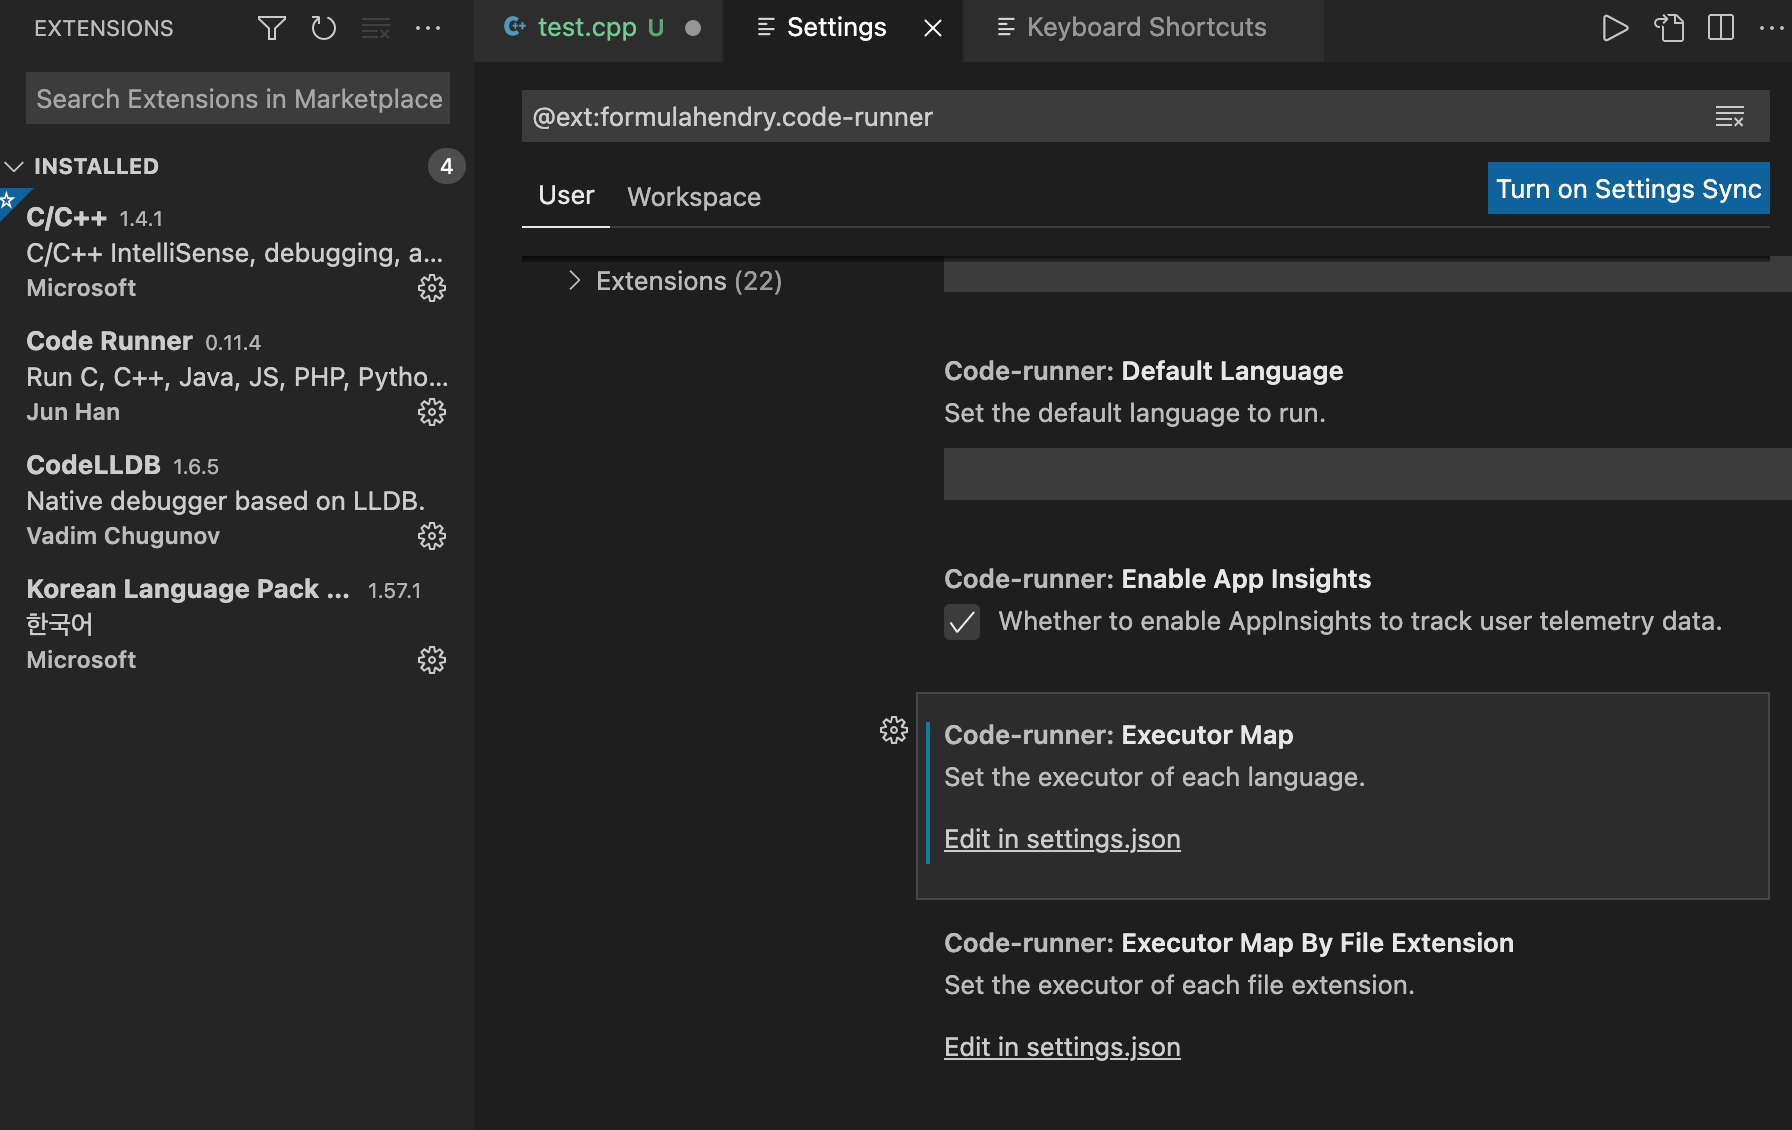The image size is (1792, 1130).
Task: Click the Code-runner: Default Language heading
Action: click(1143, 371)
